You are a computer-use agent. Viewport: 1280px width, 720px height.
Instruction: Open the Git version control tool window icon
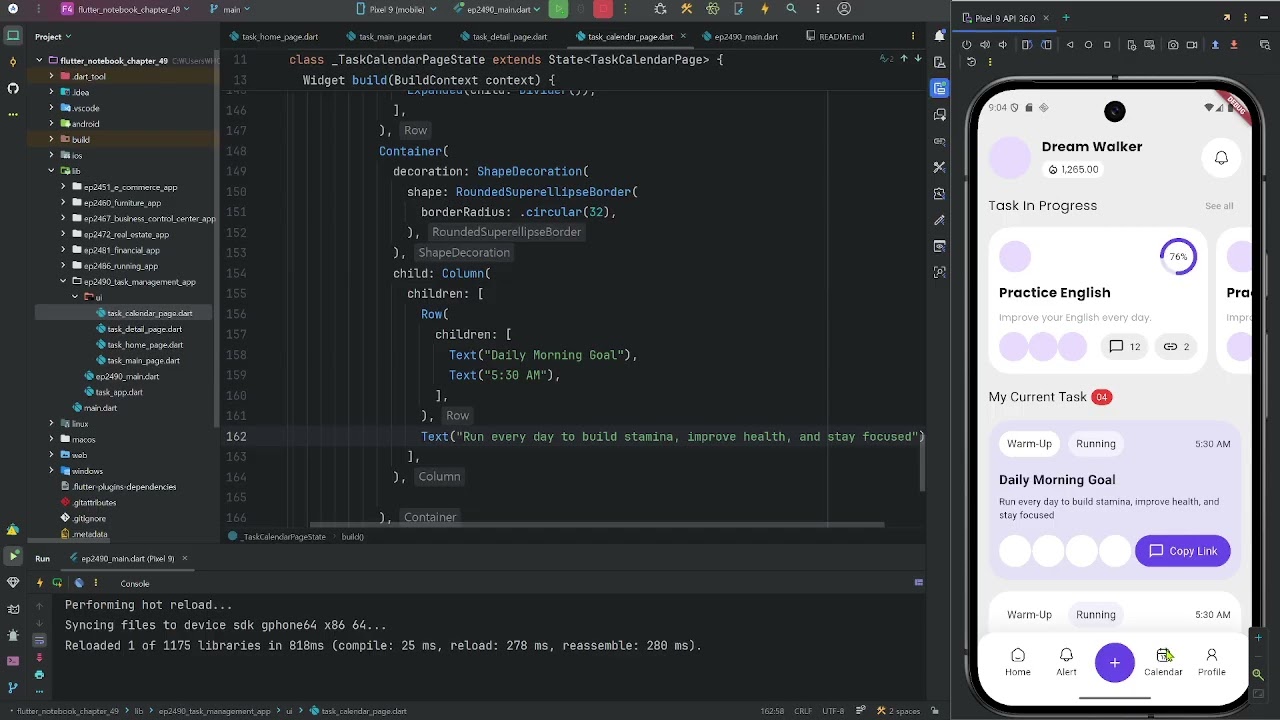13,687
